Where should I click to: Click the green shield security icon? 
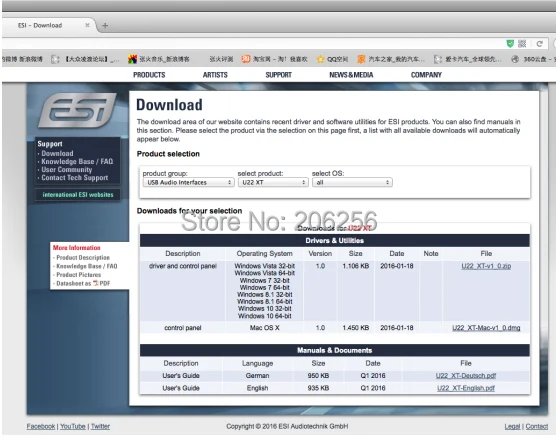pyautogui.click(x=510, y=44)
